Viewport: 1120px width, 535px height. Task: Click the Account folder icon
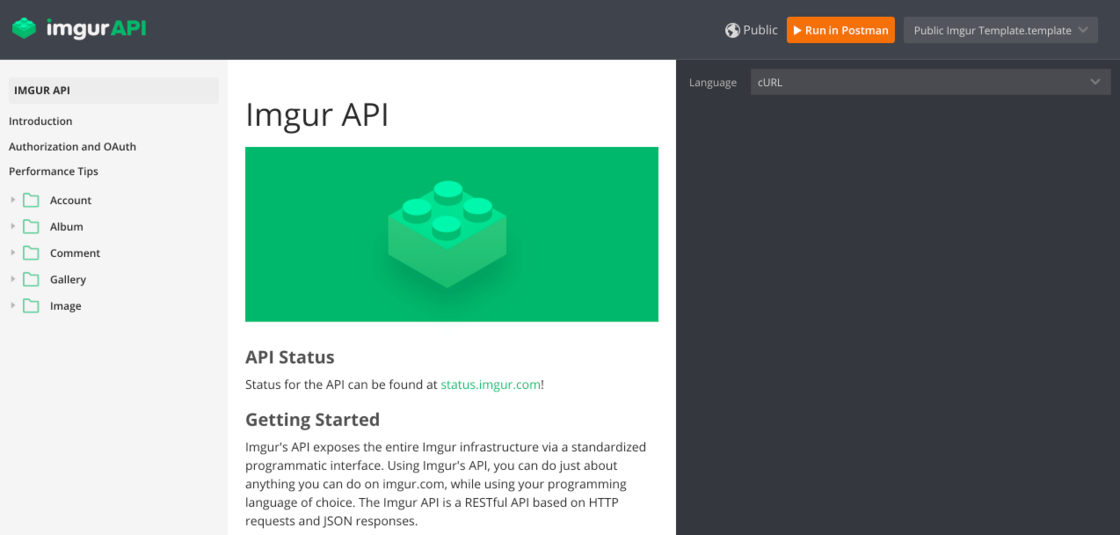point(31,201)
